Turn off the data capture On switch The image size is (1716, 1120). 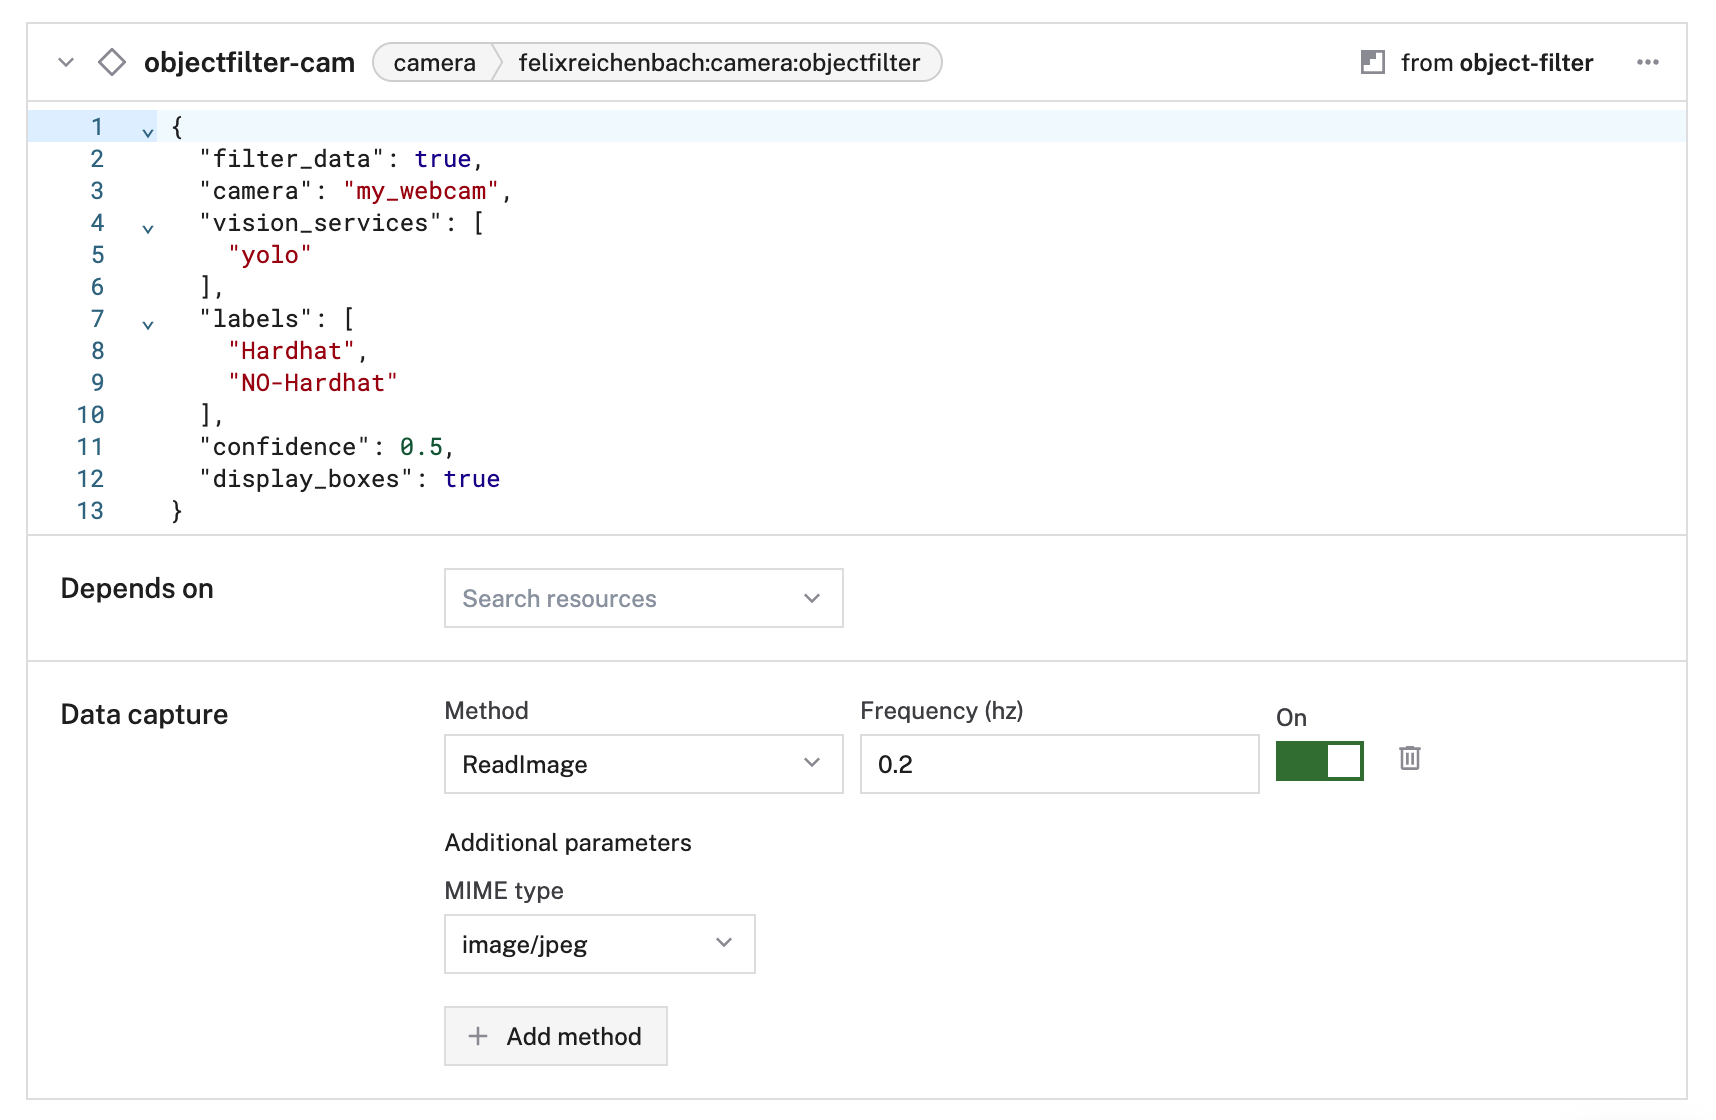pos(1319,761)
